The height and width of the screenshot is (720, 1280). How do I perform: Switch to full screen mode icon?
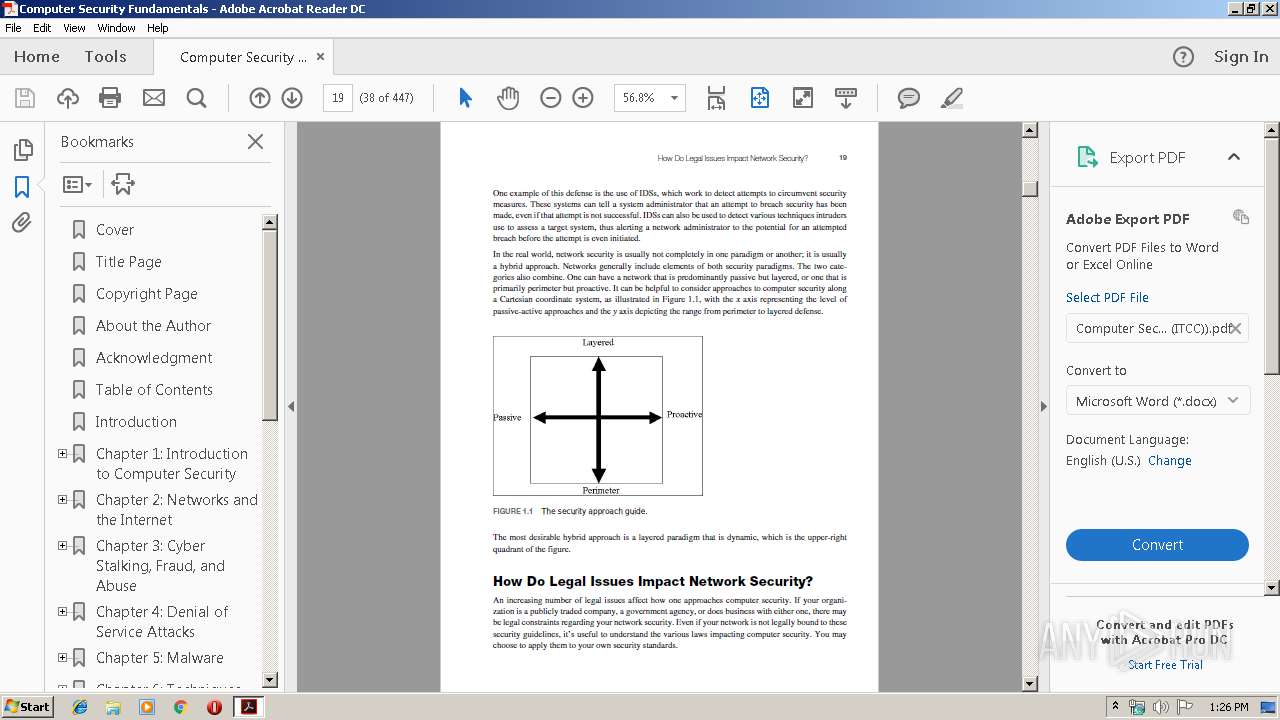click(x=802, y=98)
